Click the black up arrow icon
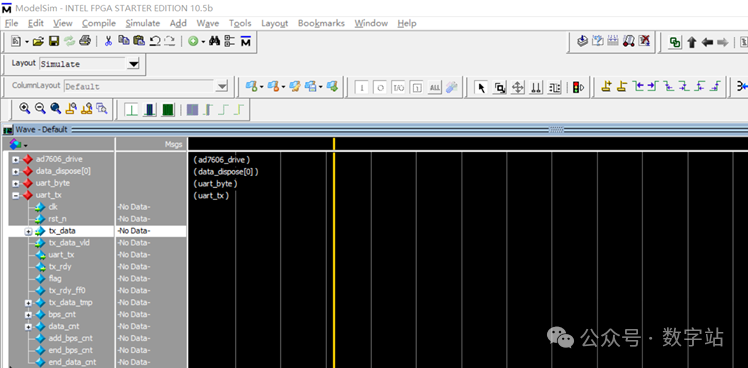 pos(692,42)
